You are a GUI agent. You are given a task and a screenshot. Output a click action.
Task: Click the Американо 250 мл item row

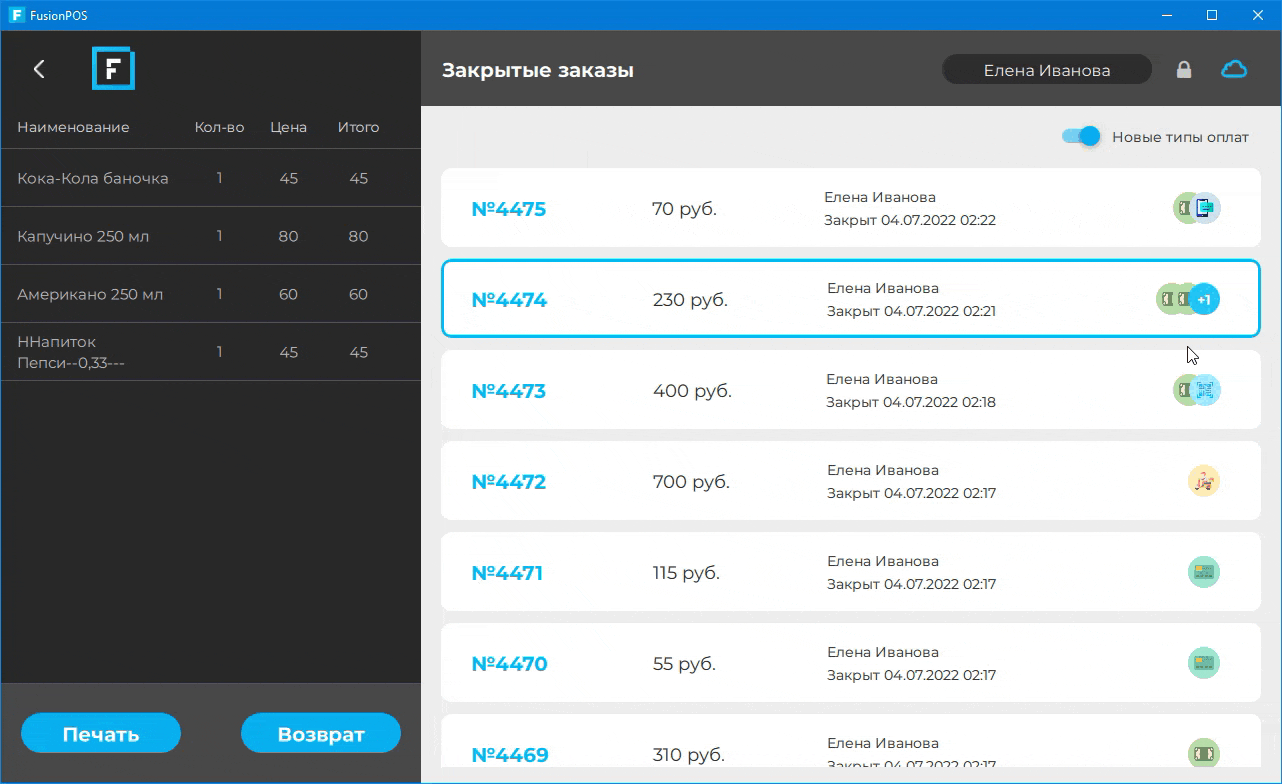[210, 294]
